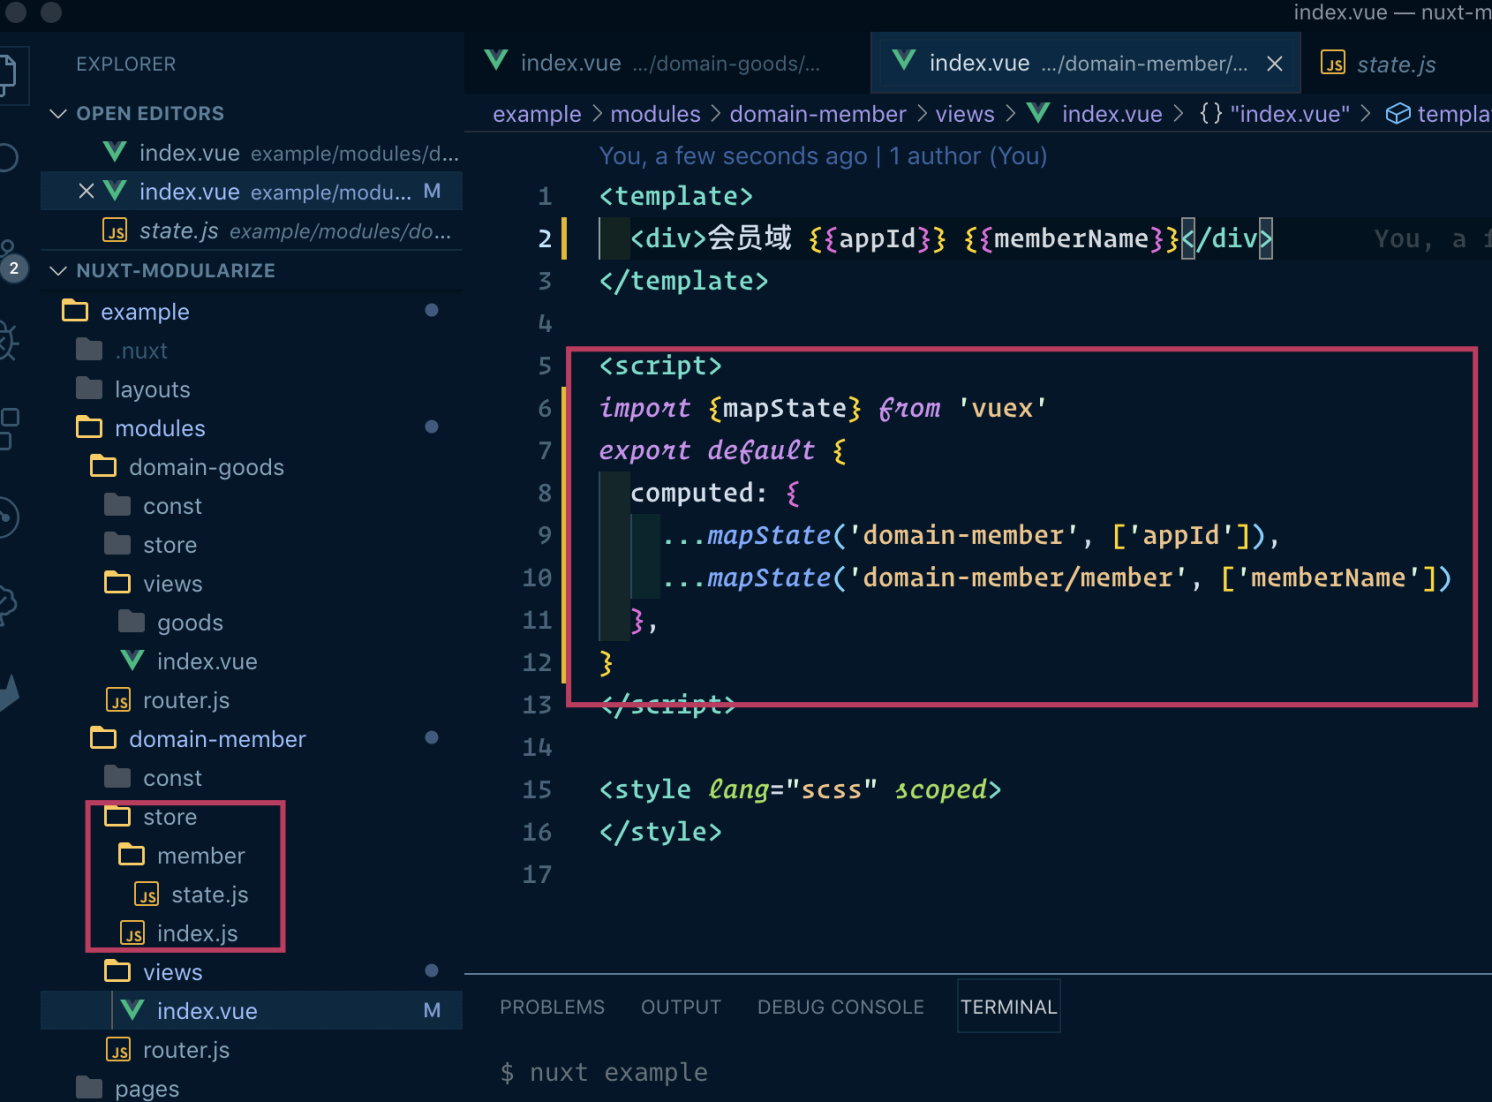Collapse the NUXT-MODULARIZE section
This screenshot has height=1102, width=1492.
click(58, 271)
